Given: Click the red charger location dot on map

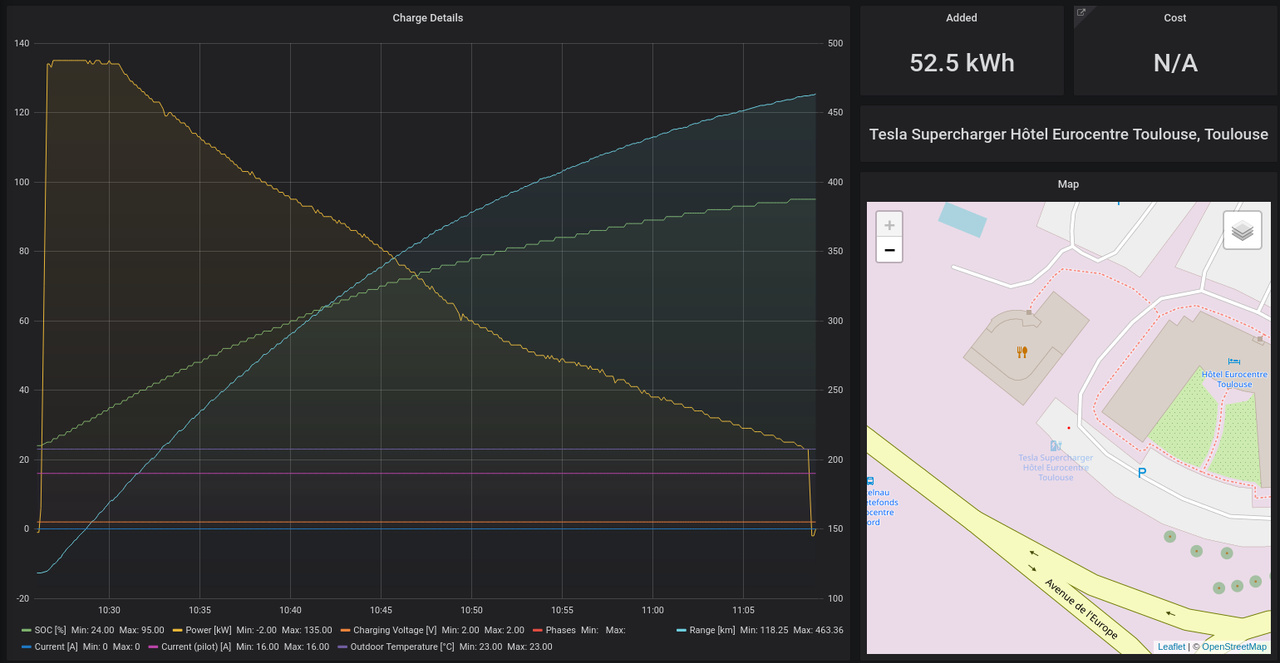Looking at the screenshot, I should (1068, 427).
